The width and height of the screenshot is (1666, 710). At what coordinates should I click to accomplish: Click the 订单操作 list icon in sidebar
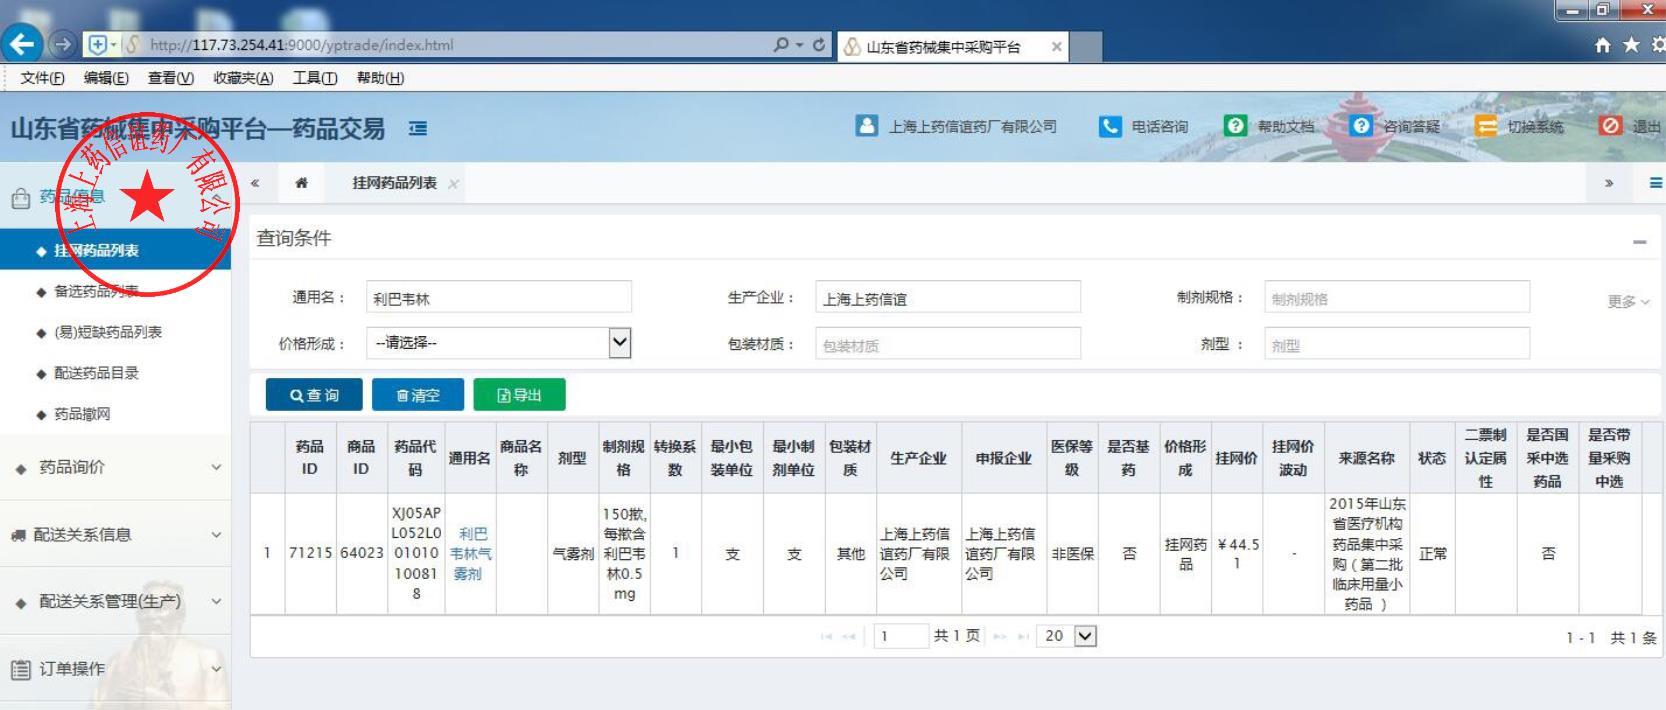[20, 669]
